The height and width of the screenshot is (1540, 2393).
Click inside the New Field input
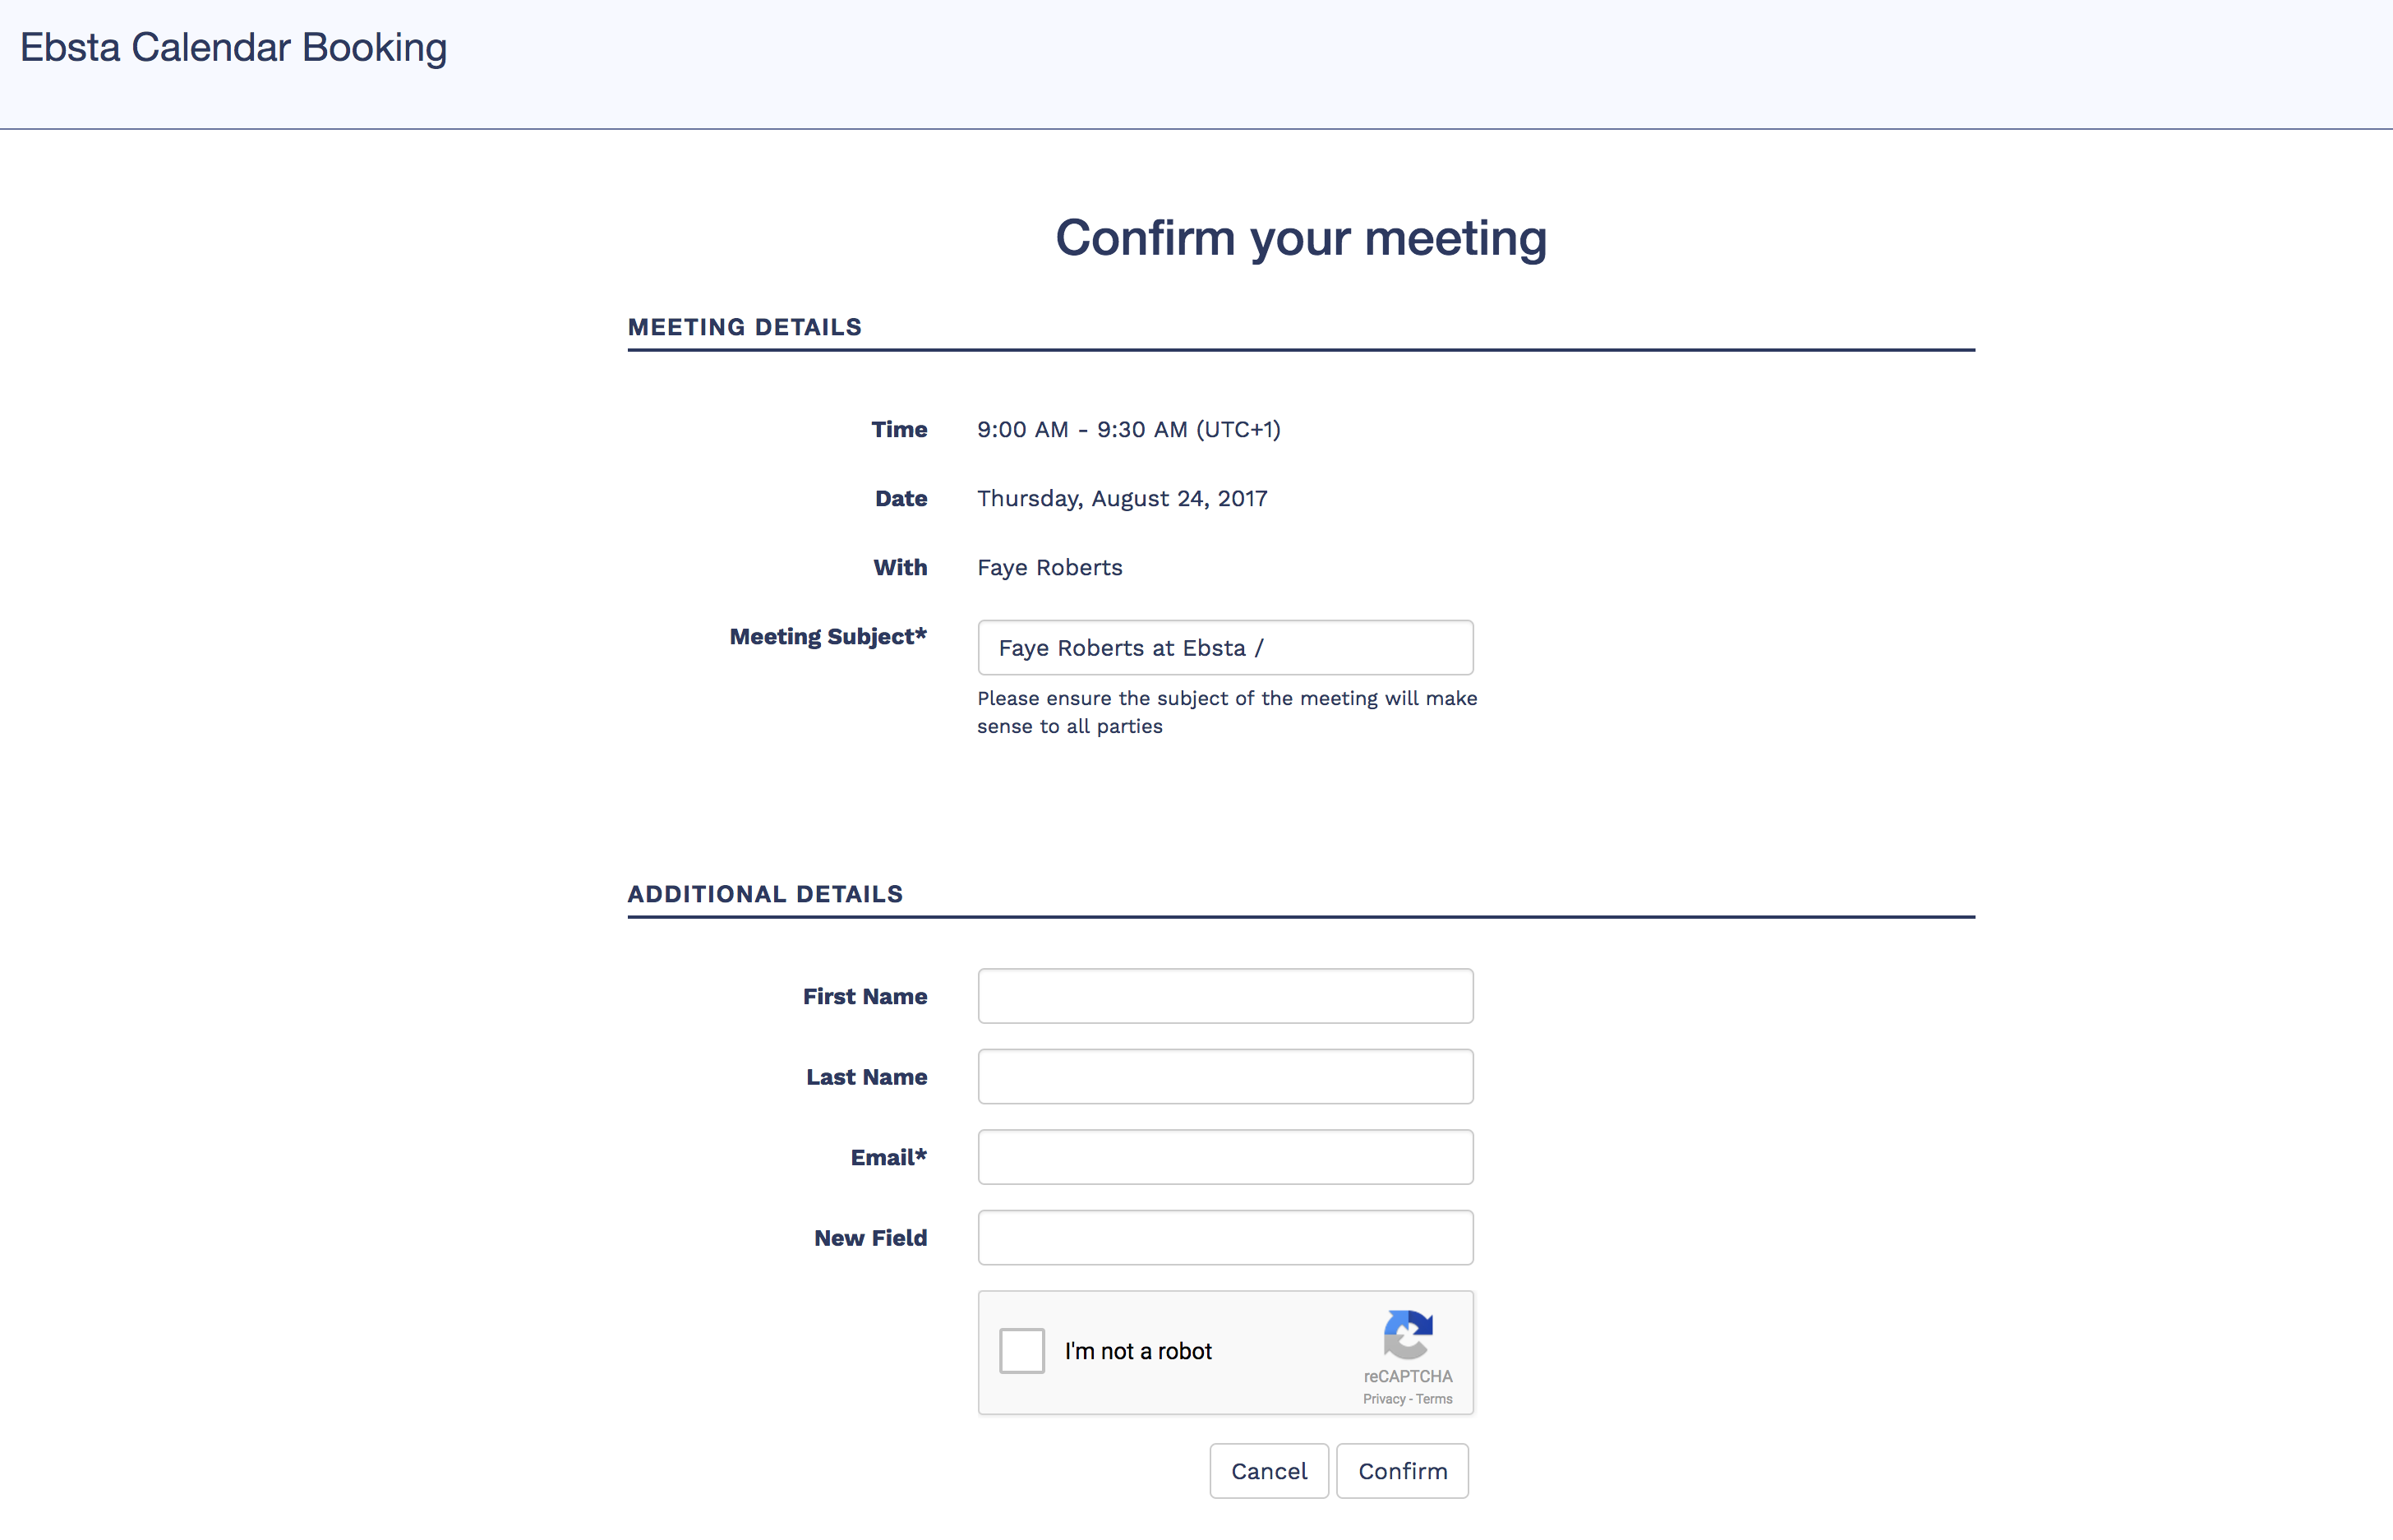(1225, 1238)
